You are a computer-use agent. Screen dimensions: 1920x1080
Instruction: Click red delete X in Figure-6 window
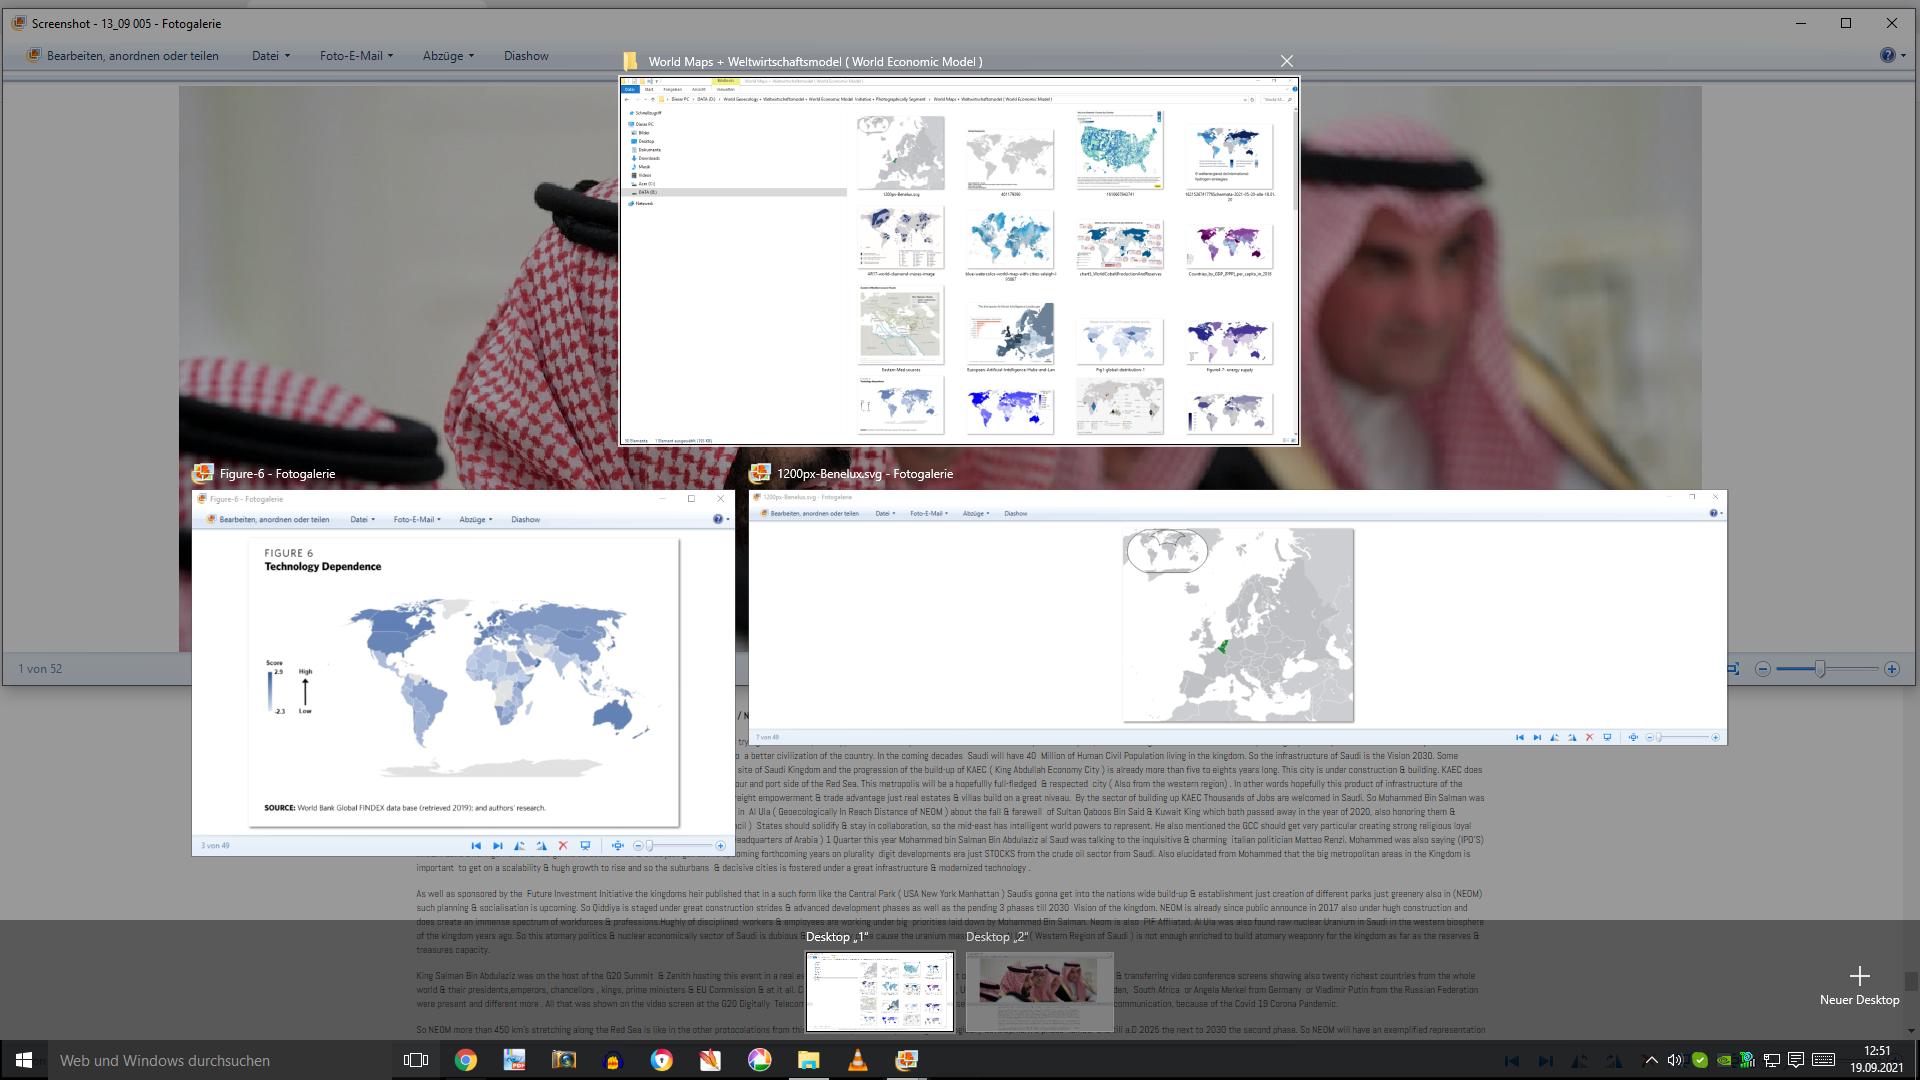[x=563, y=846]
